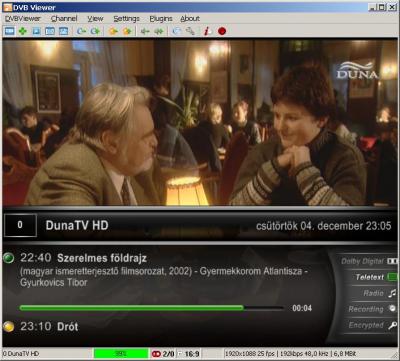
Task: Click the second yellow arrow toolbar icon
Action: (x=127, y=31)
